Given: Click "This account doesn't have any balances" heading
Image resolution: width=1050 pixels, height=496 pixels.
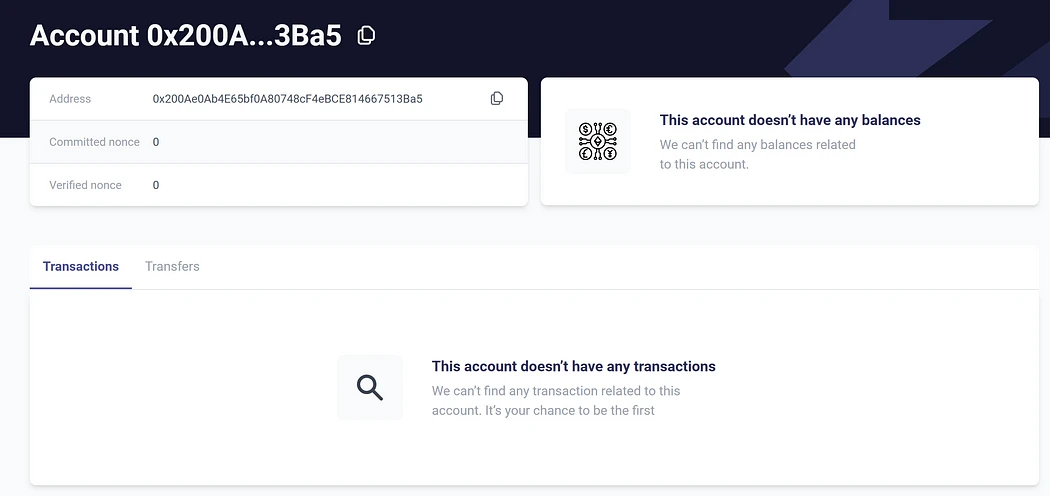Looking at the screenshot, I should [790, 120].
